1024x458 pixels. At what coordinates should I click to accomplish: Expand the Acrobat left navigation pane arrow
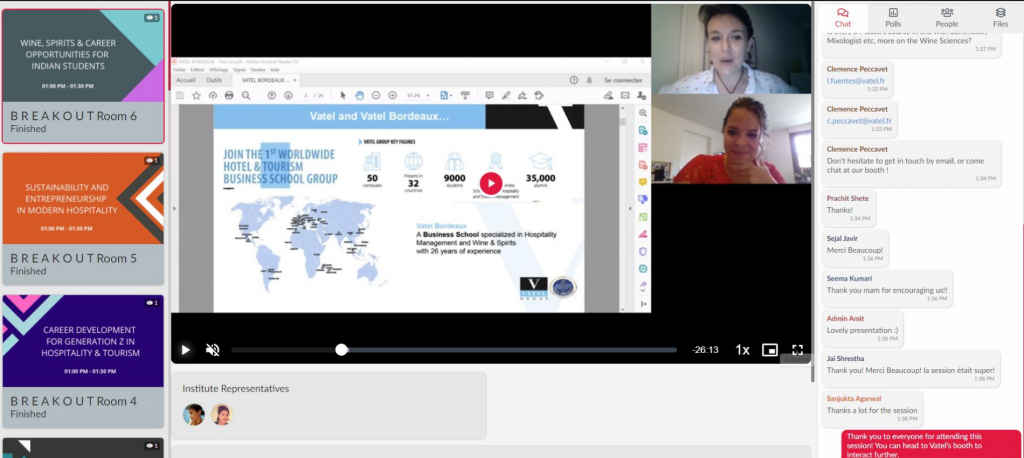click(x=174, y=208)
